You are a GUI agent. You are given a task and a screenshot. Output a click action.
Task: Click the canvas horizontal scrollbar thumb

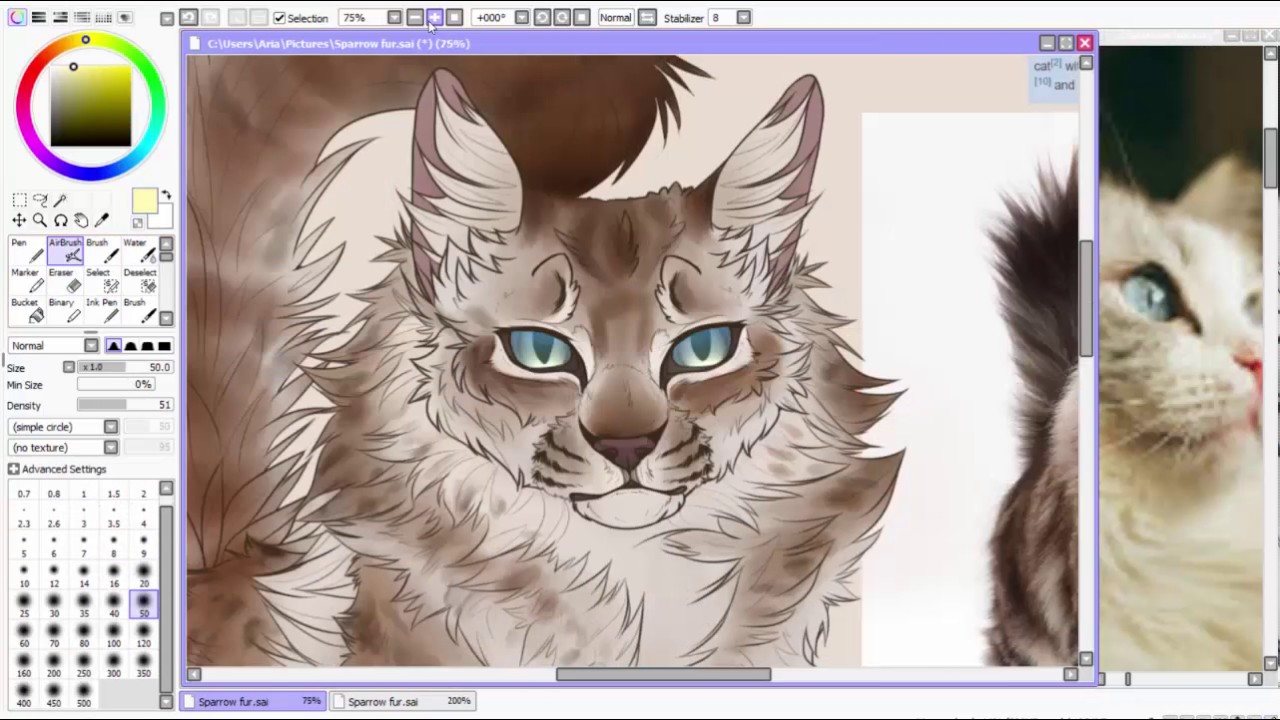click(663, 674)
